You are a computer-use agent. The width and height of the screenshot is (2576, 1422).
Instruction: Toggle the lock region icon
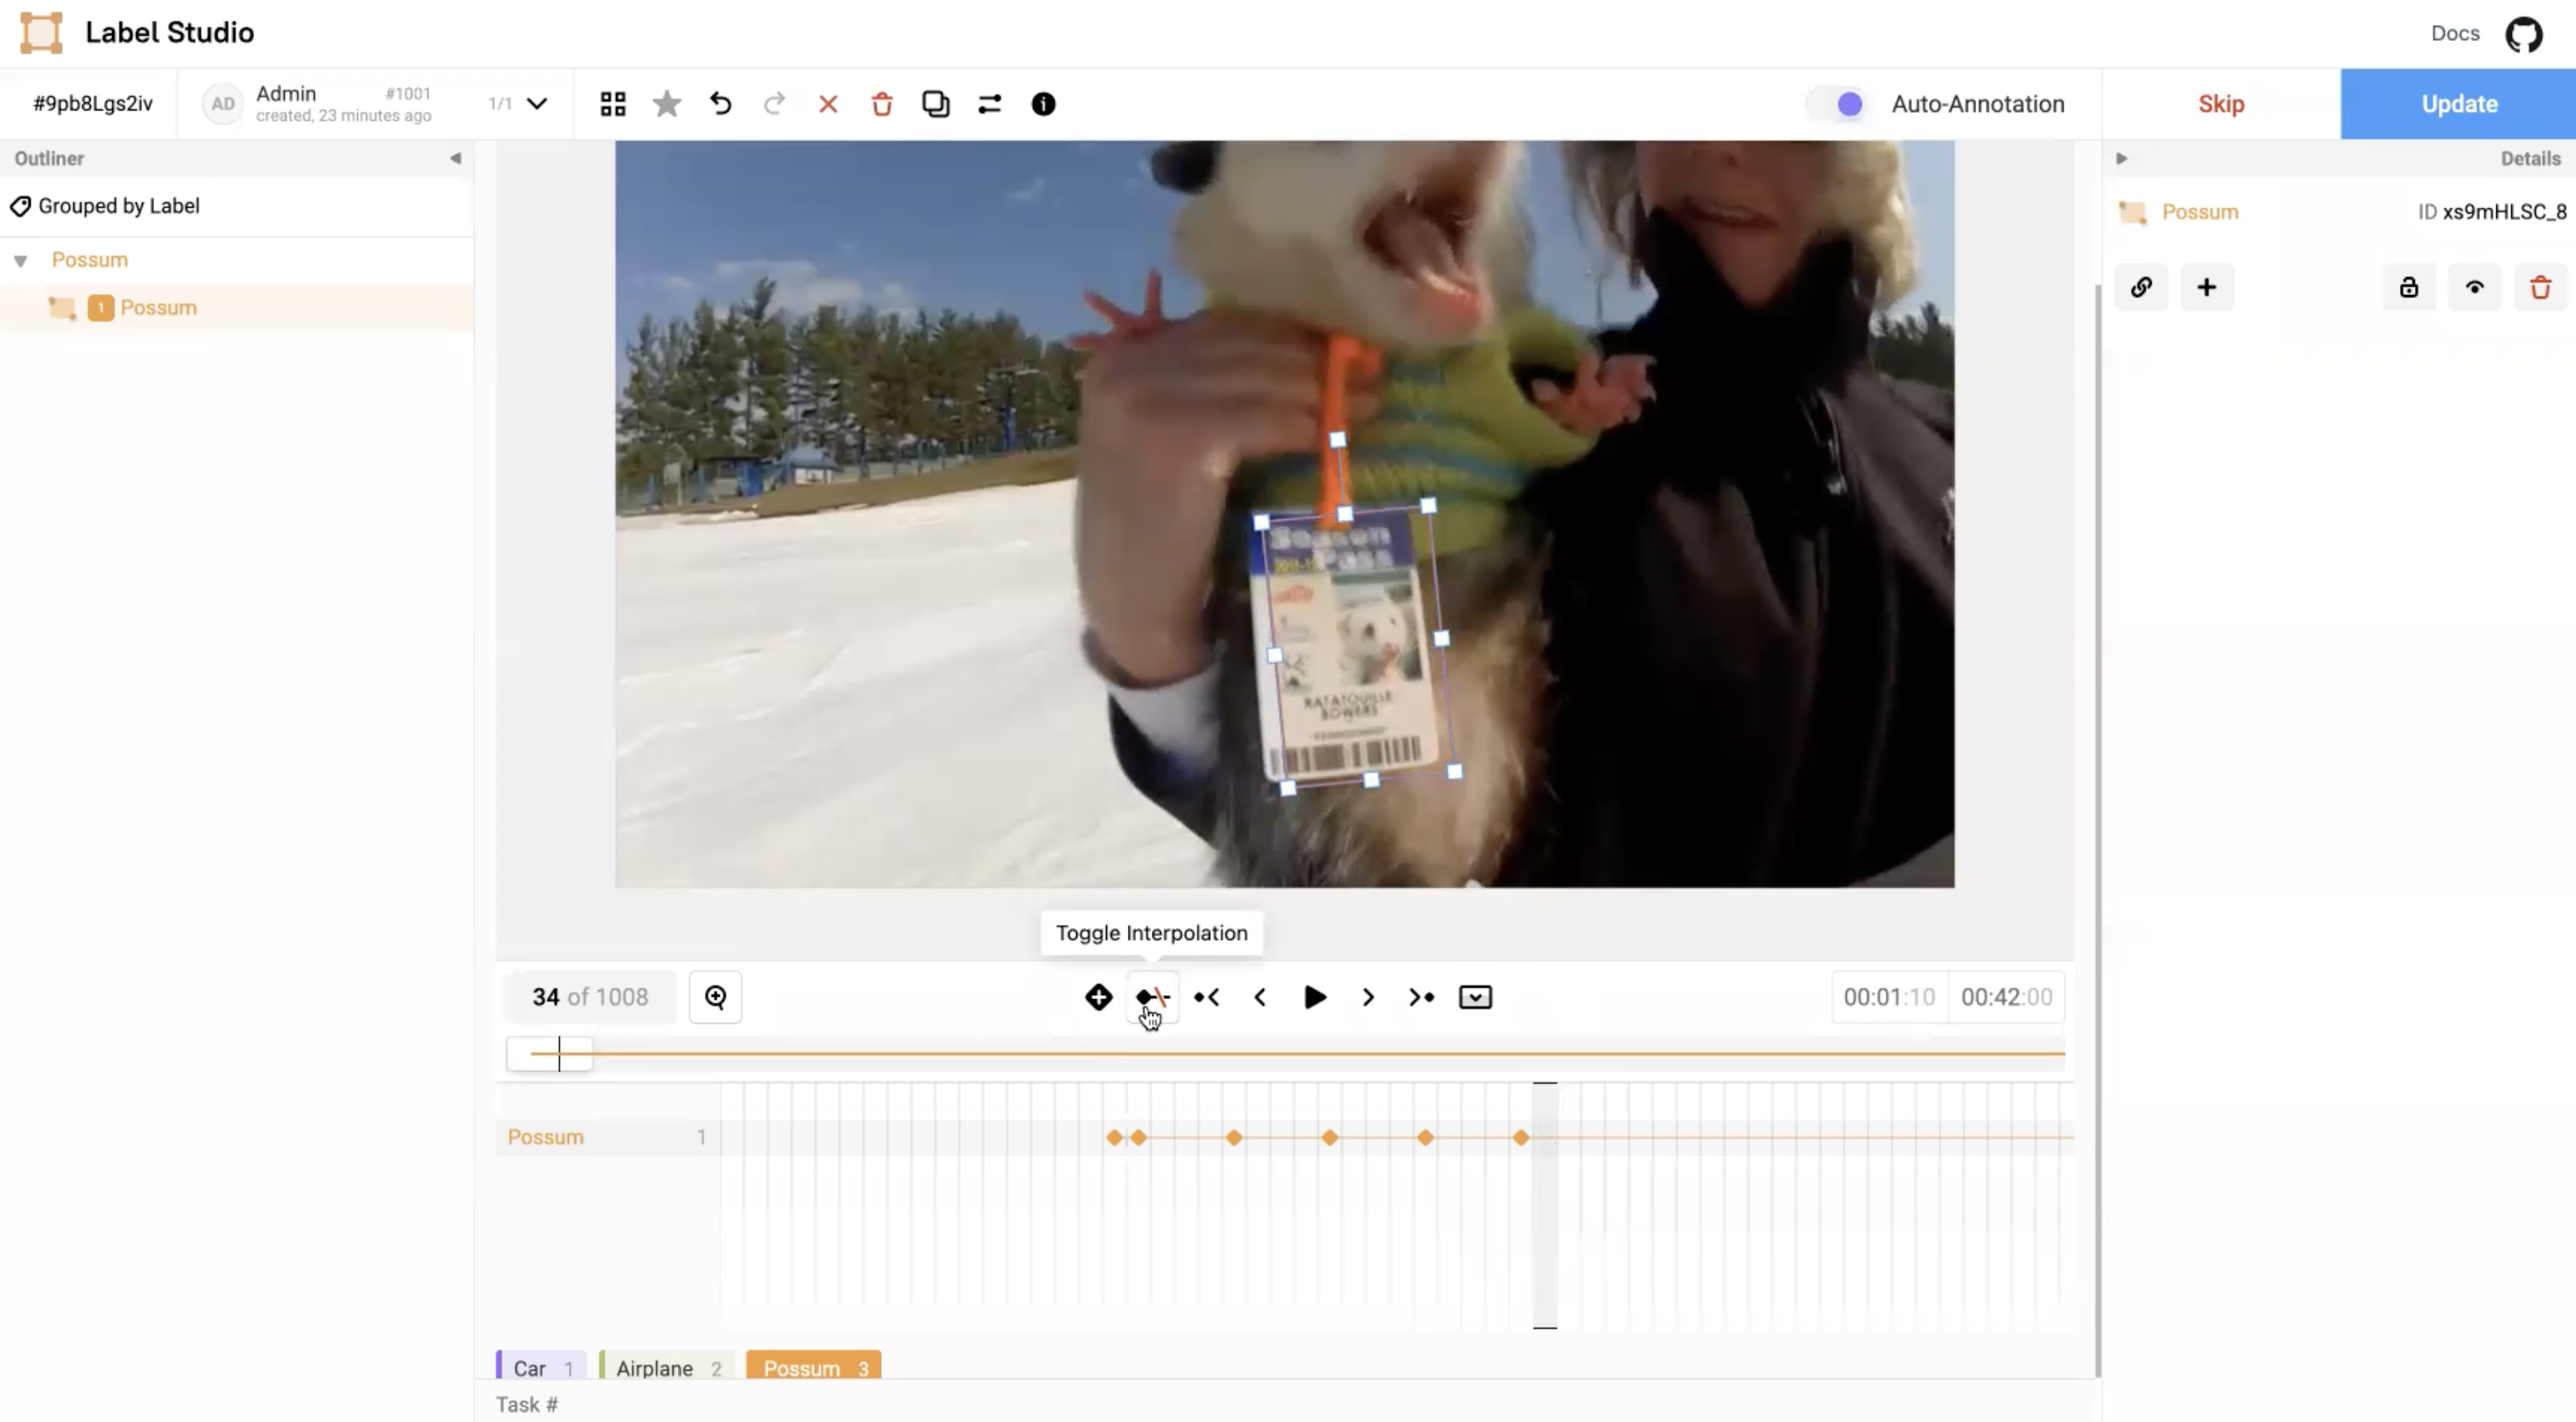coord(2408,288)
